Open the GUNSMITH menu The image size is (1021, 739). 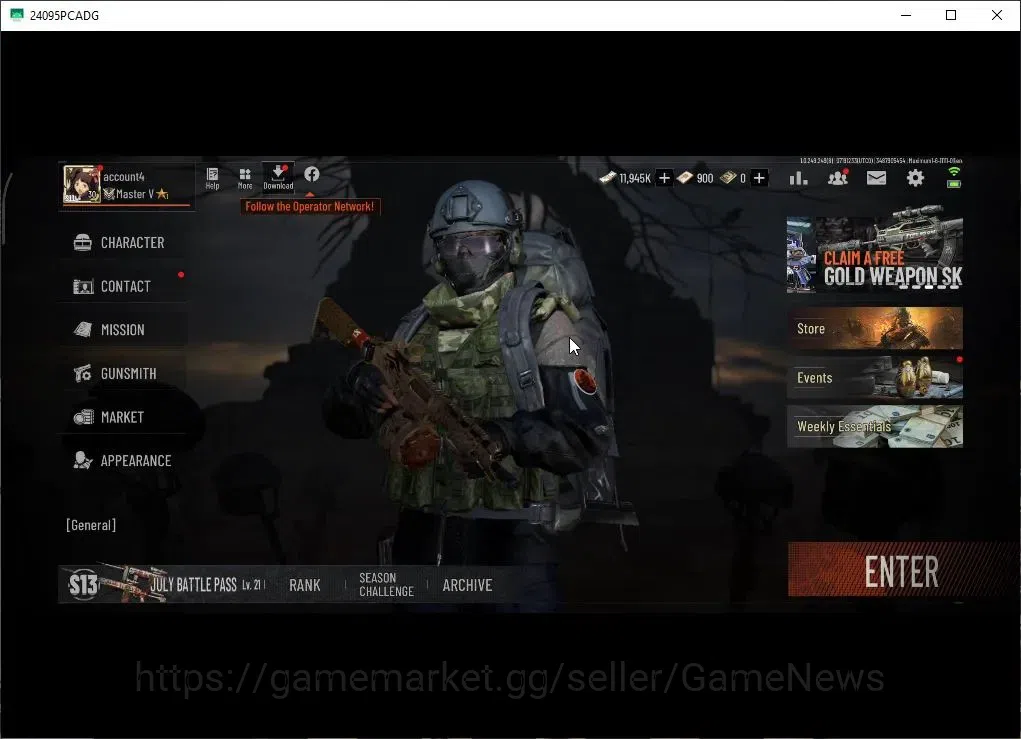(124, 374)
